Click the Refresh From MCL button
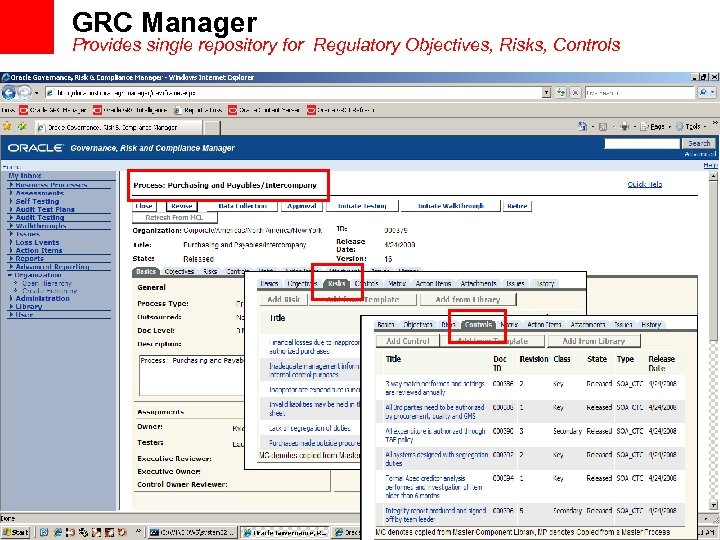720x540 pixels. 174,218
